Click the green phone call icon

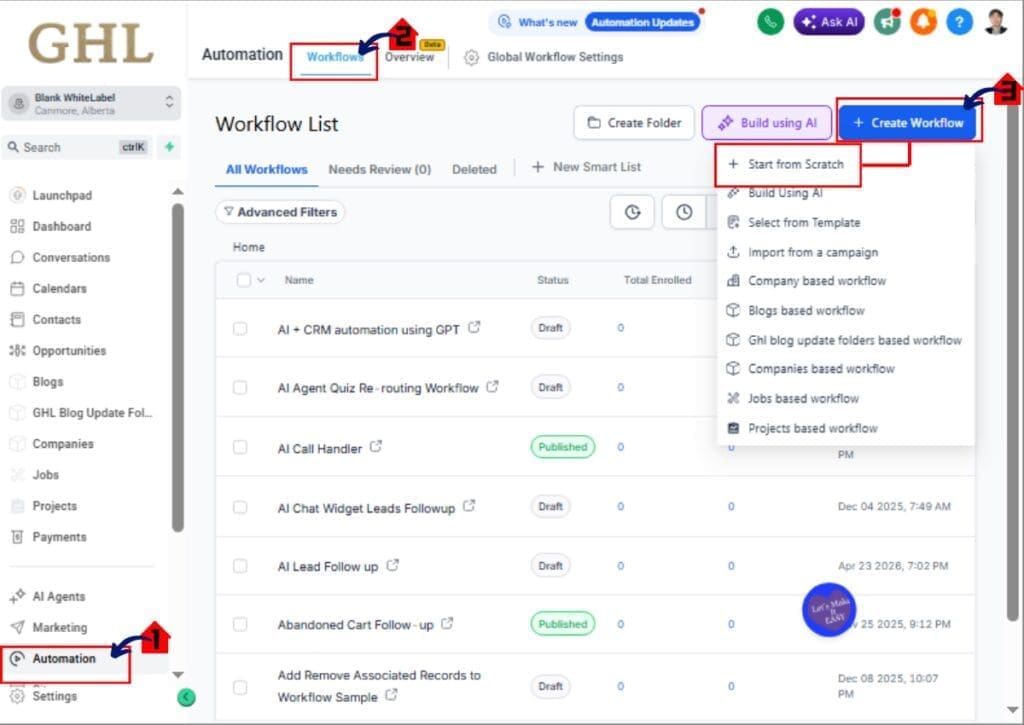pos(770,22)
